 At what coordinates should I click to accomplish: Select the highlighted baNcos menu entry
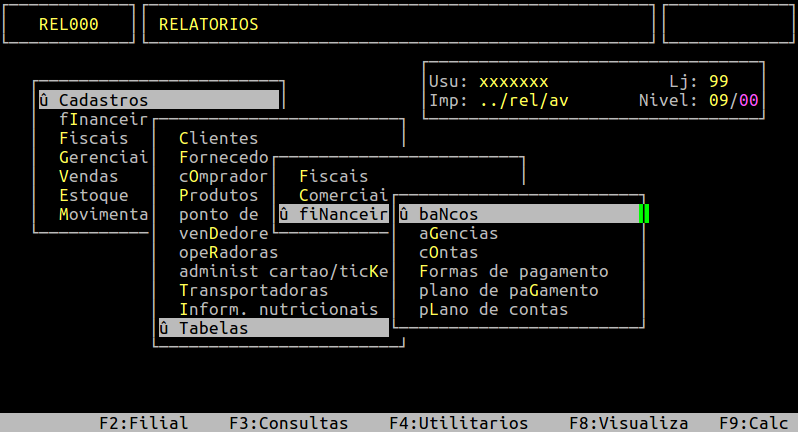[518, 214]
